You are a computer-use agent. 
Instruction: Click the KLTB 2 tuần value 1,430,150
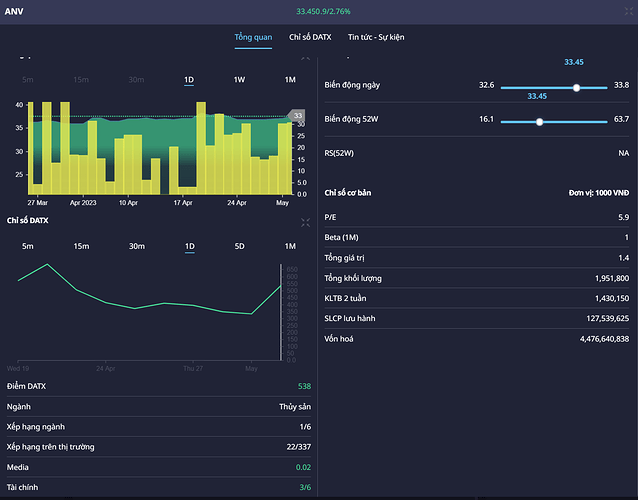click(x=612, y=298)
